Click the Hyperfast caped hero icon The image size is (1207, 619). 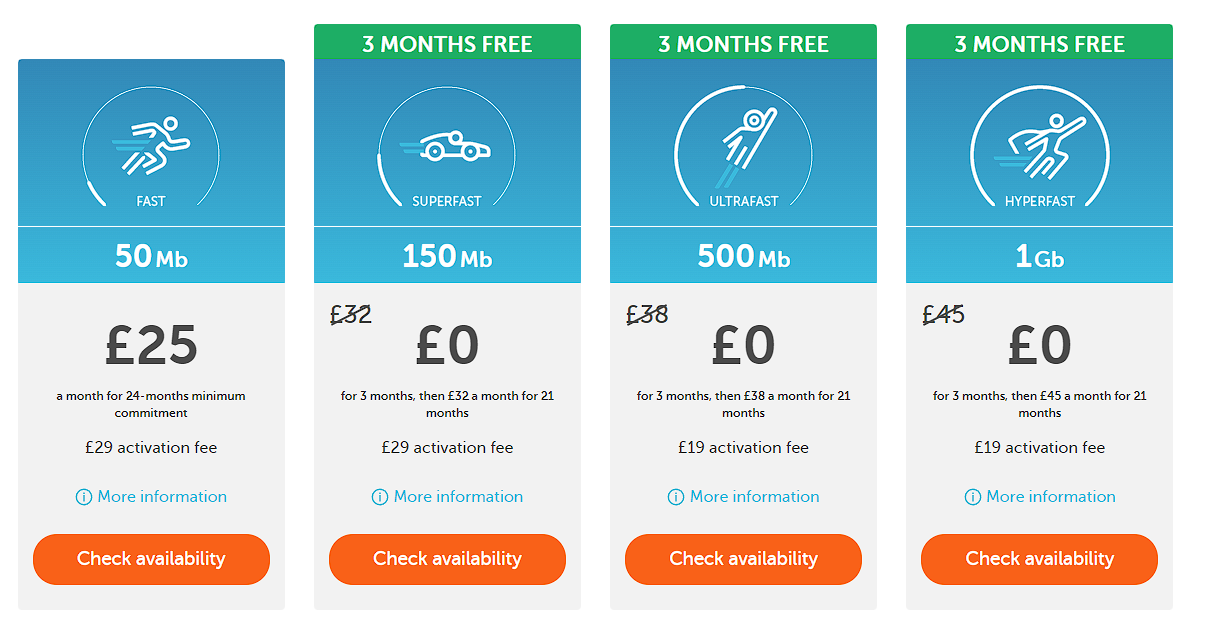tap(1039, 146)
